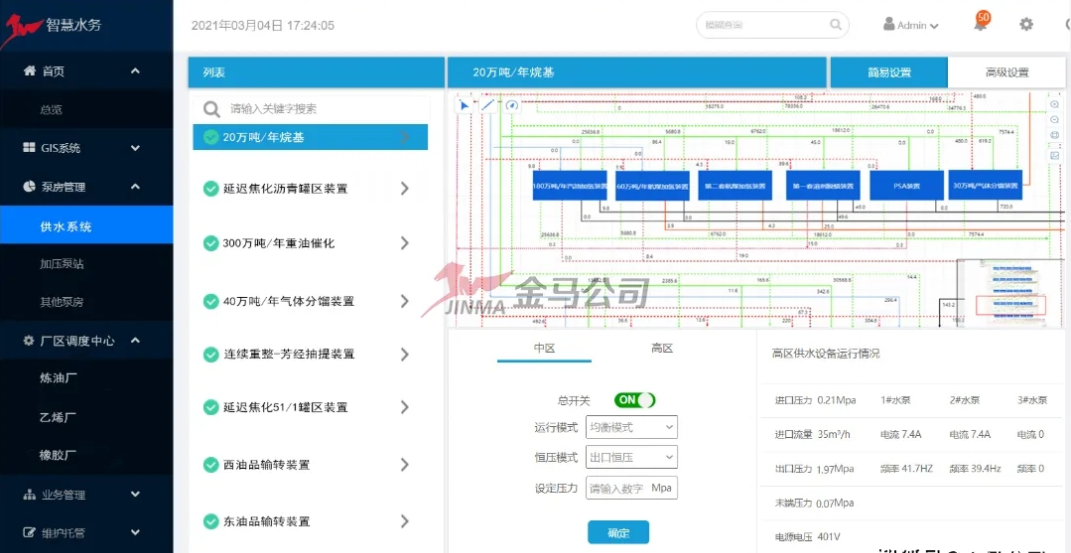The image size is (1071, 553).
Task: Open notifications bell with 50 badge
Action: [x=980, y=25]
